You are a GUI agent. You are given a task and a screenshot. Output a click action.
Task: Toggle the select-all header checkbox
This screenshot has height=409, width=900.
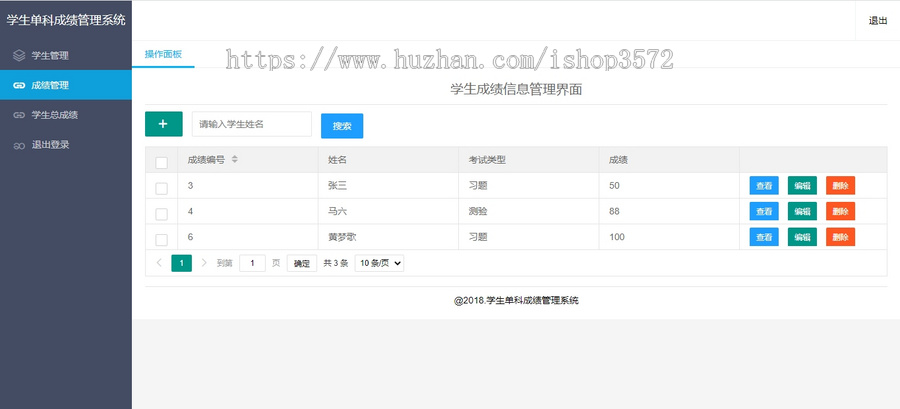(162, 162)
